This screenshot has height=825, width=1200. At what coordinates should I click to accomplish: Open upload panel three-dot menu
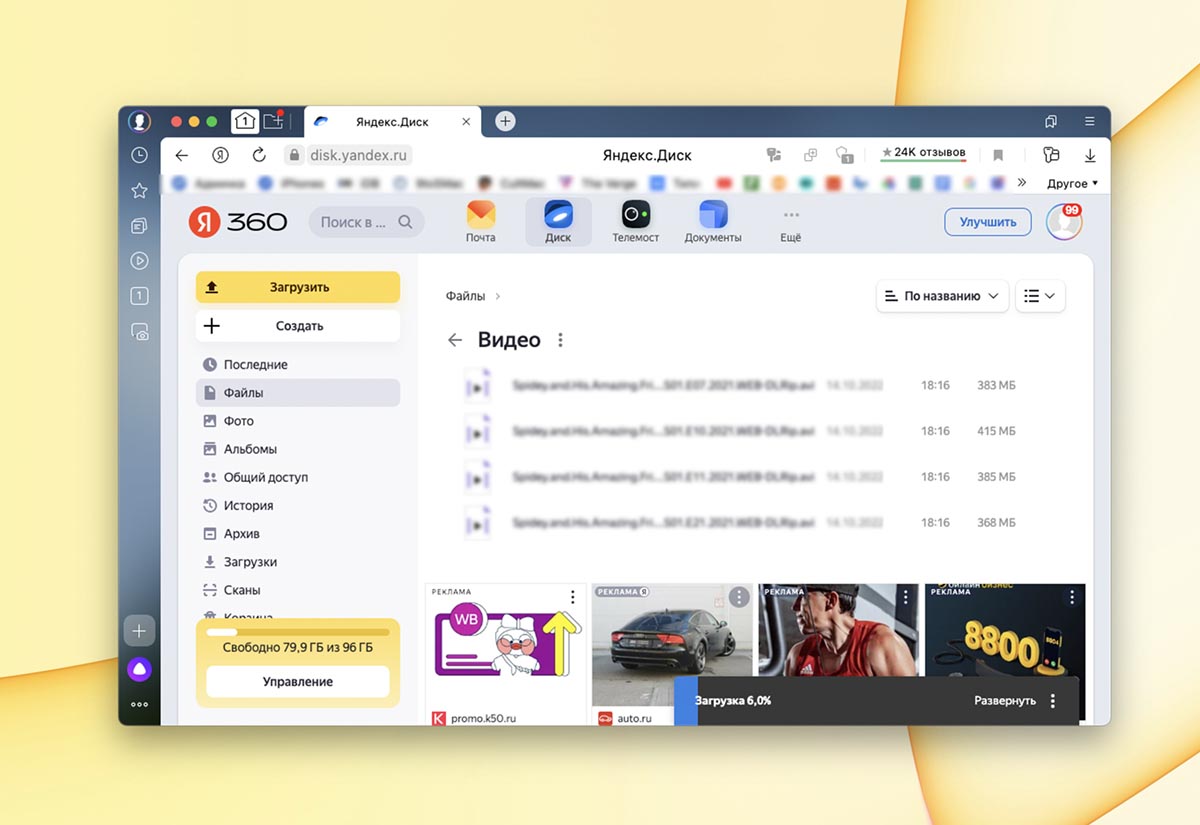[1053, 701]
